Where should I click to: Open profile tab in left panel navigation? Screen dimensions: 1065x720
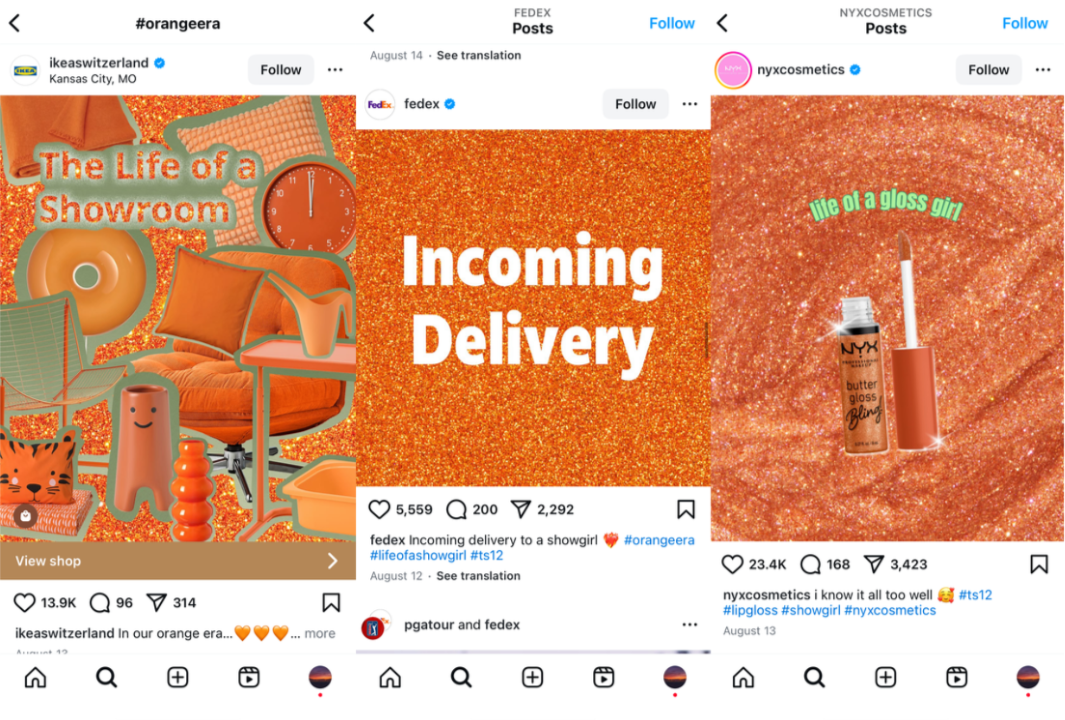point(320,677)
